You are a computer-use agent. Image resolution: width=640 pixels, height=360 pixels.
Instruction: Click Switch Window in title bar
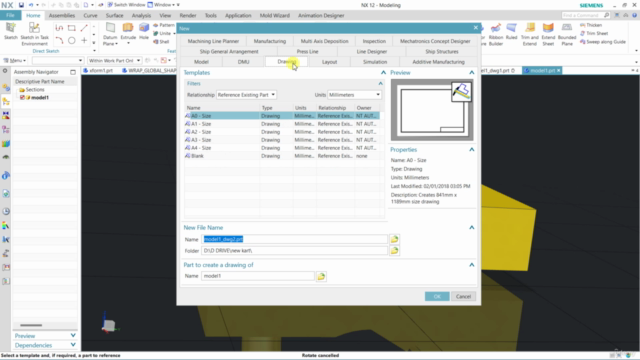point(126,5)
